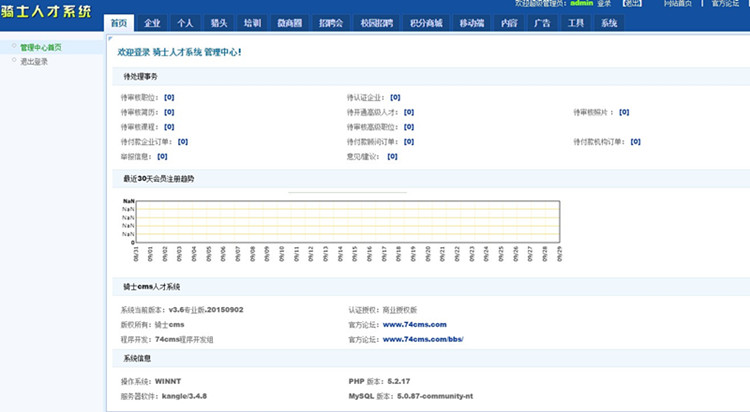This screenshot has height=412, width=750.
Task: Open the 待认证企业 count [0]
Action: pos(395,97)
